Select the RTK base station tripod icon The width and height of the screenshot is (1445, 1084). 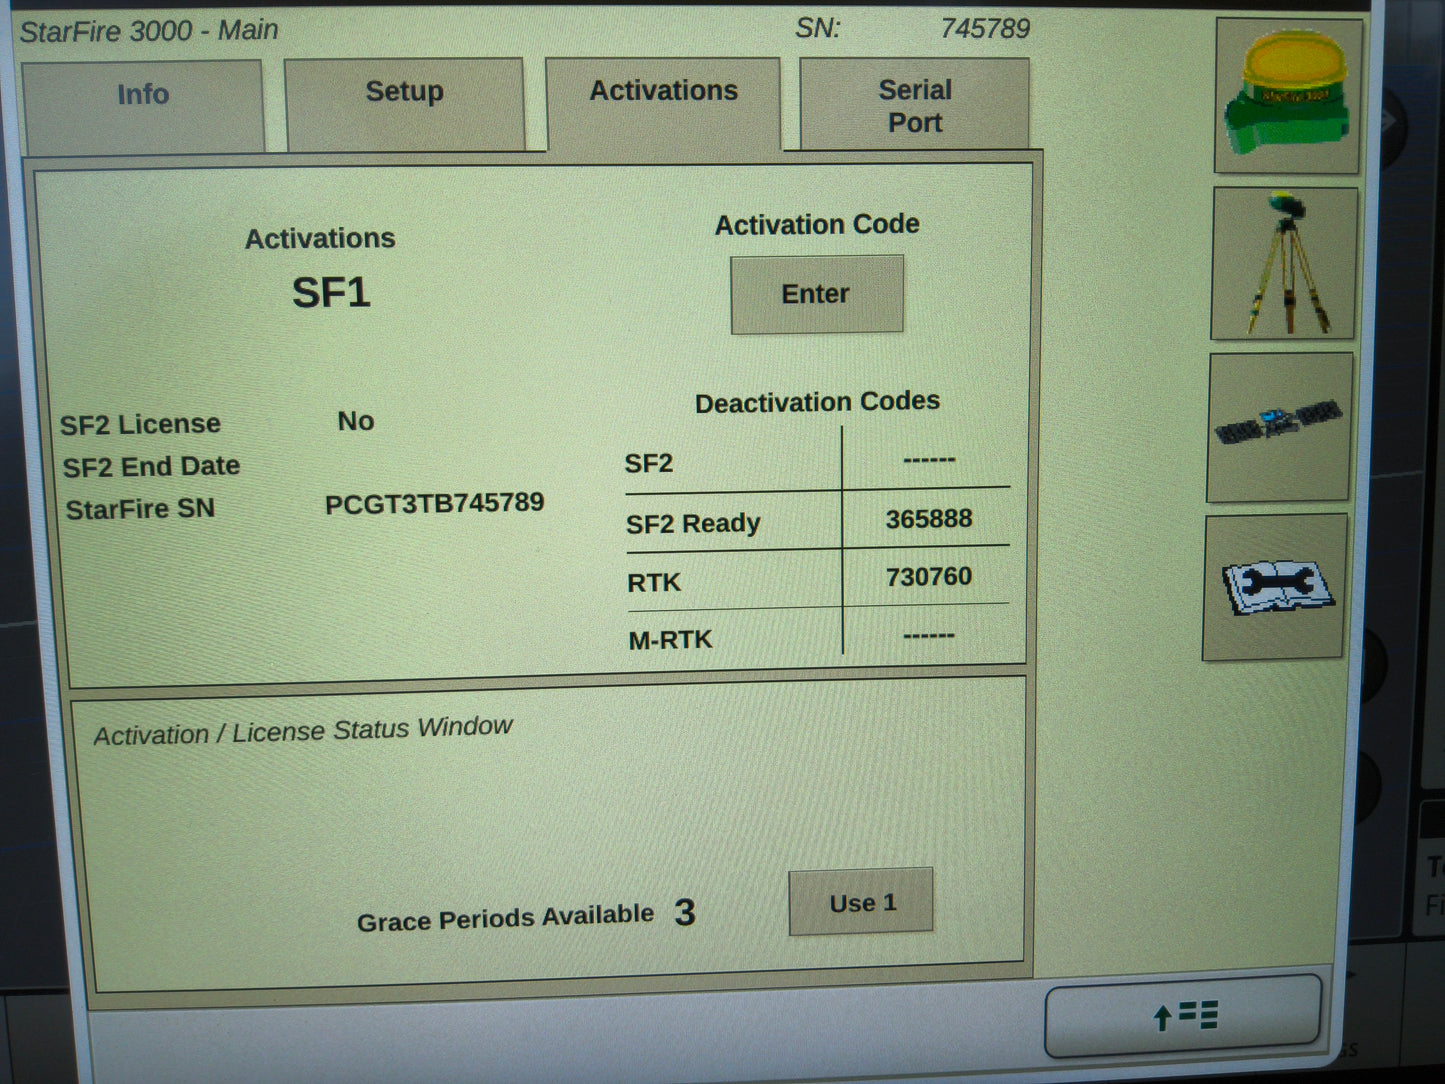pyautogui.click(x=1284, y=262)
